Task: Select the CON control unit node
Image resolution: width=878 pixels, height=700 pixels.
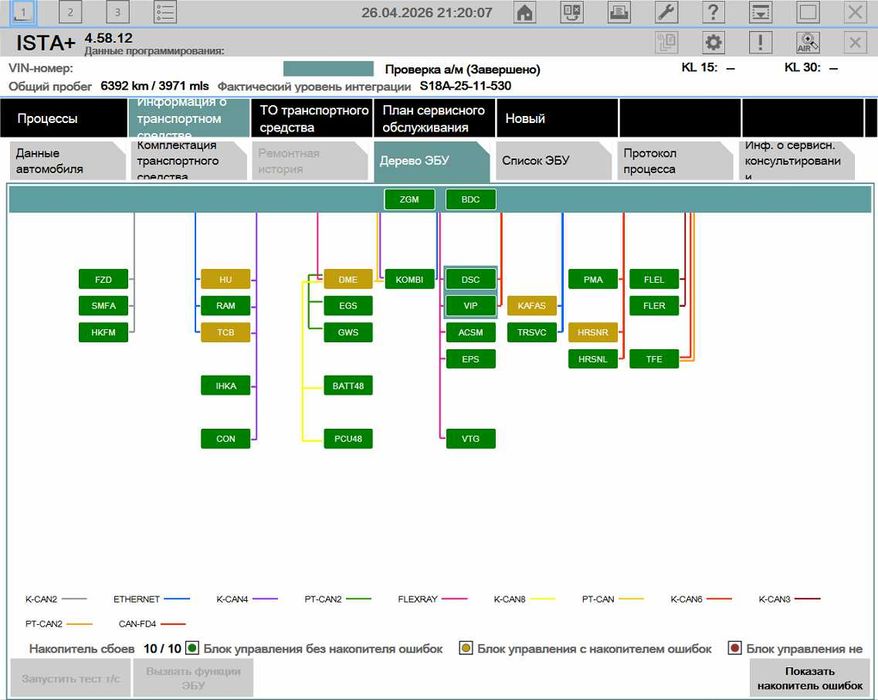Action: [226, 438]
